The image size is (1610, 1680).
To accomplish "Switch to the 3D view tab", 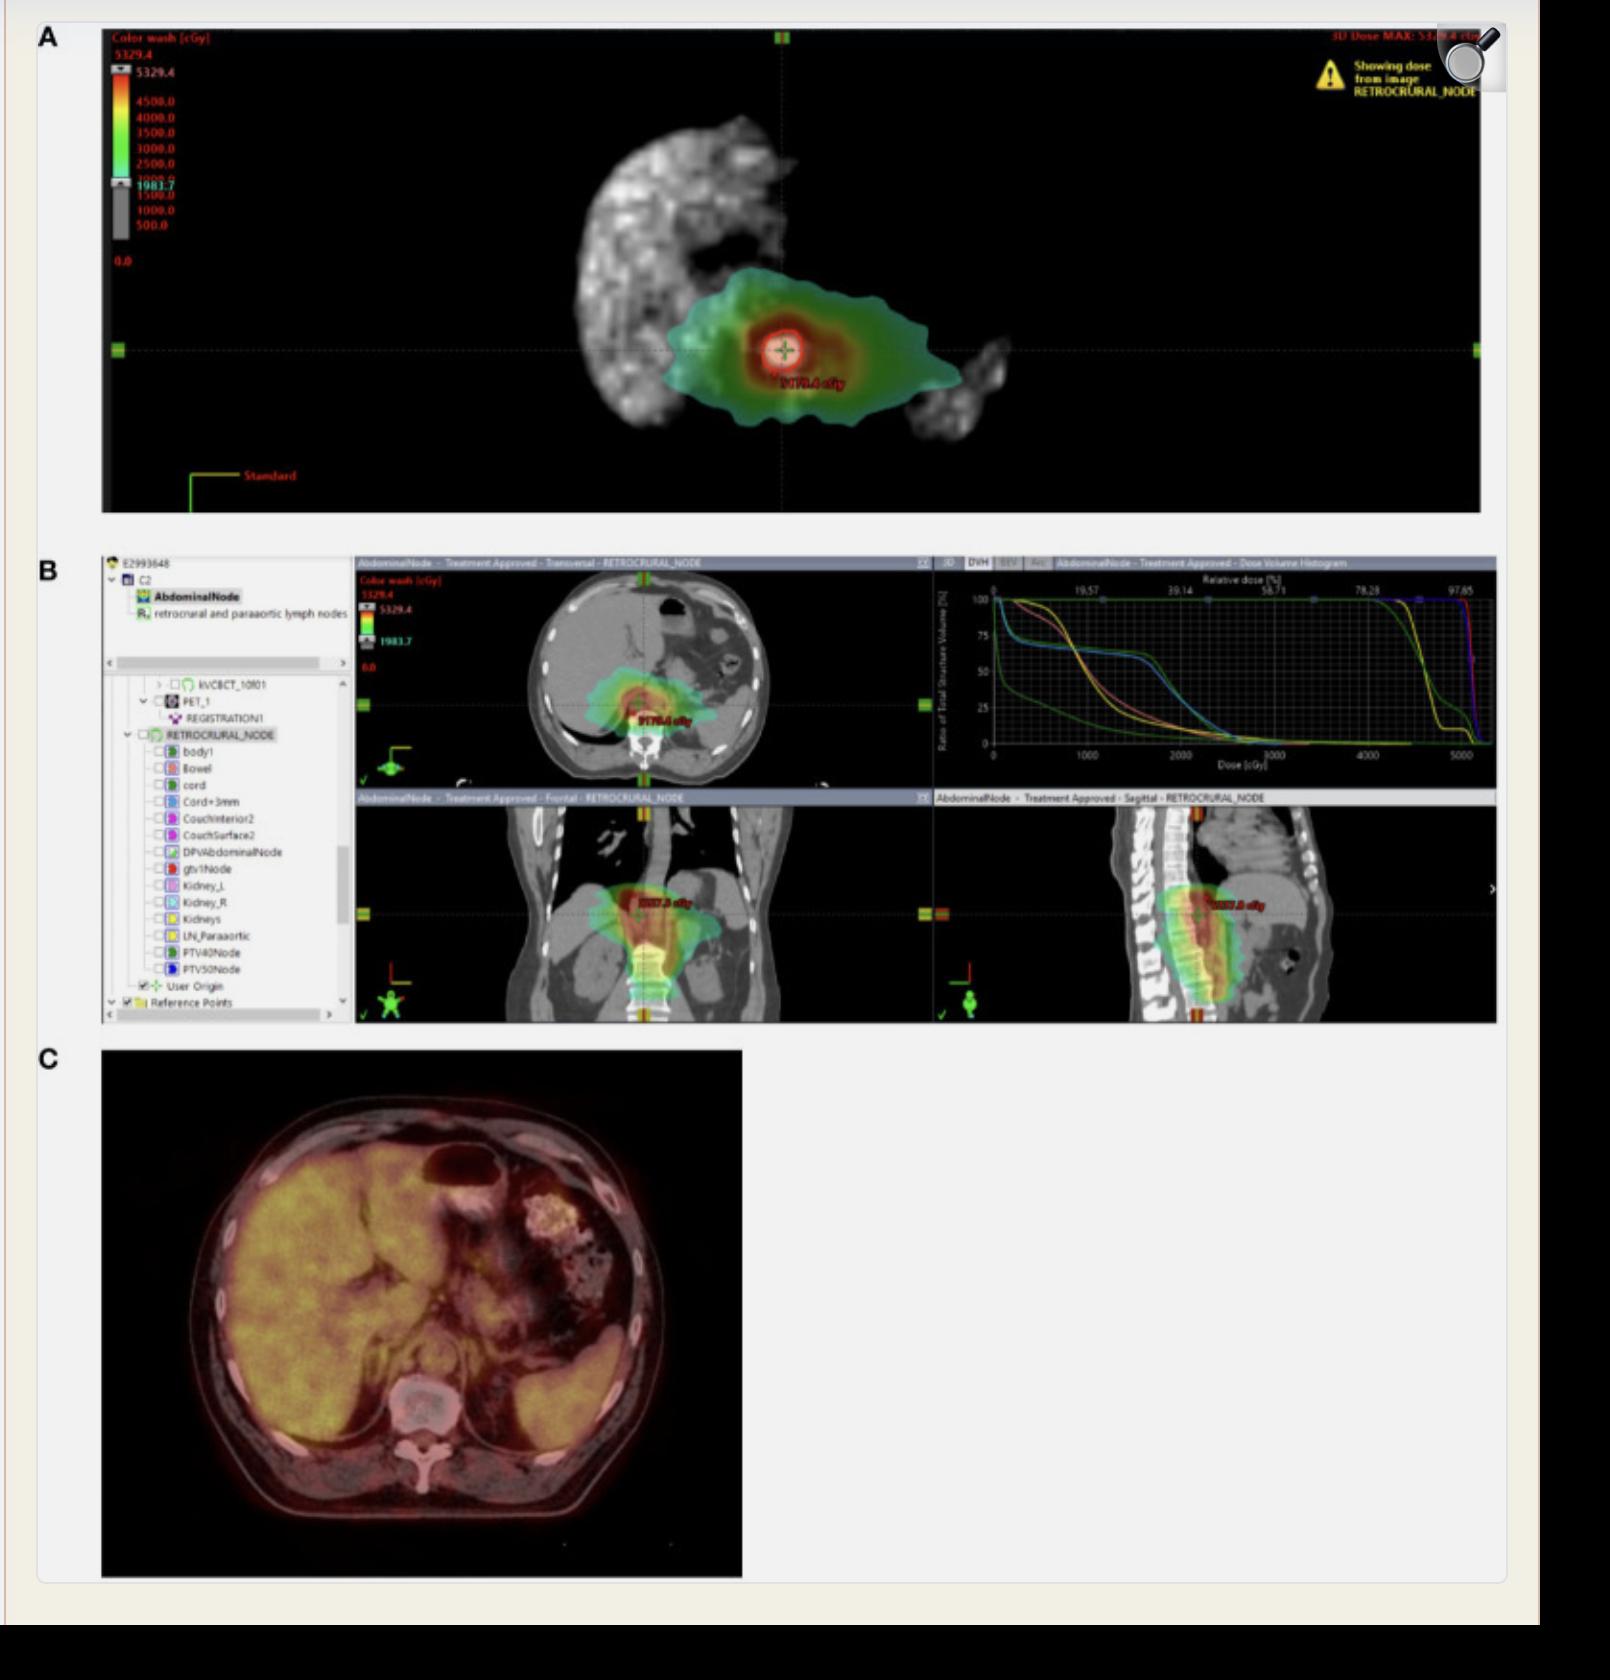I will point(947,564).
